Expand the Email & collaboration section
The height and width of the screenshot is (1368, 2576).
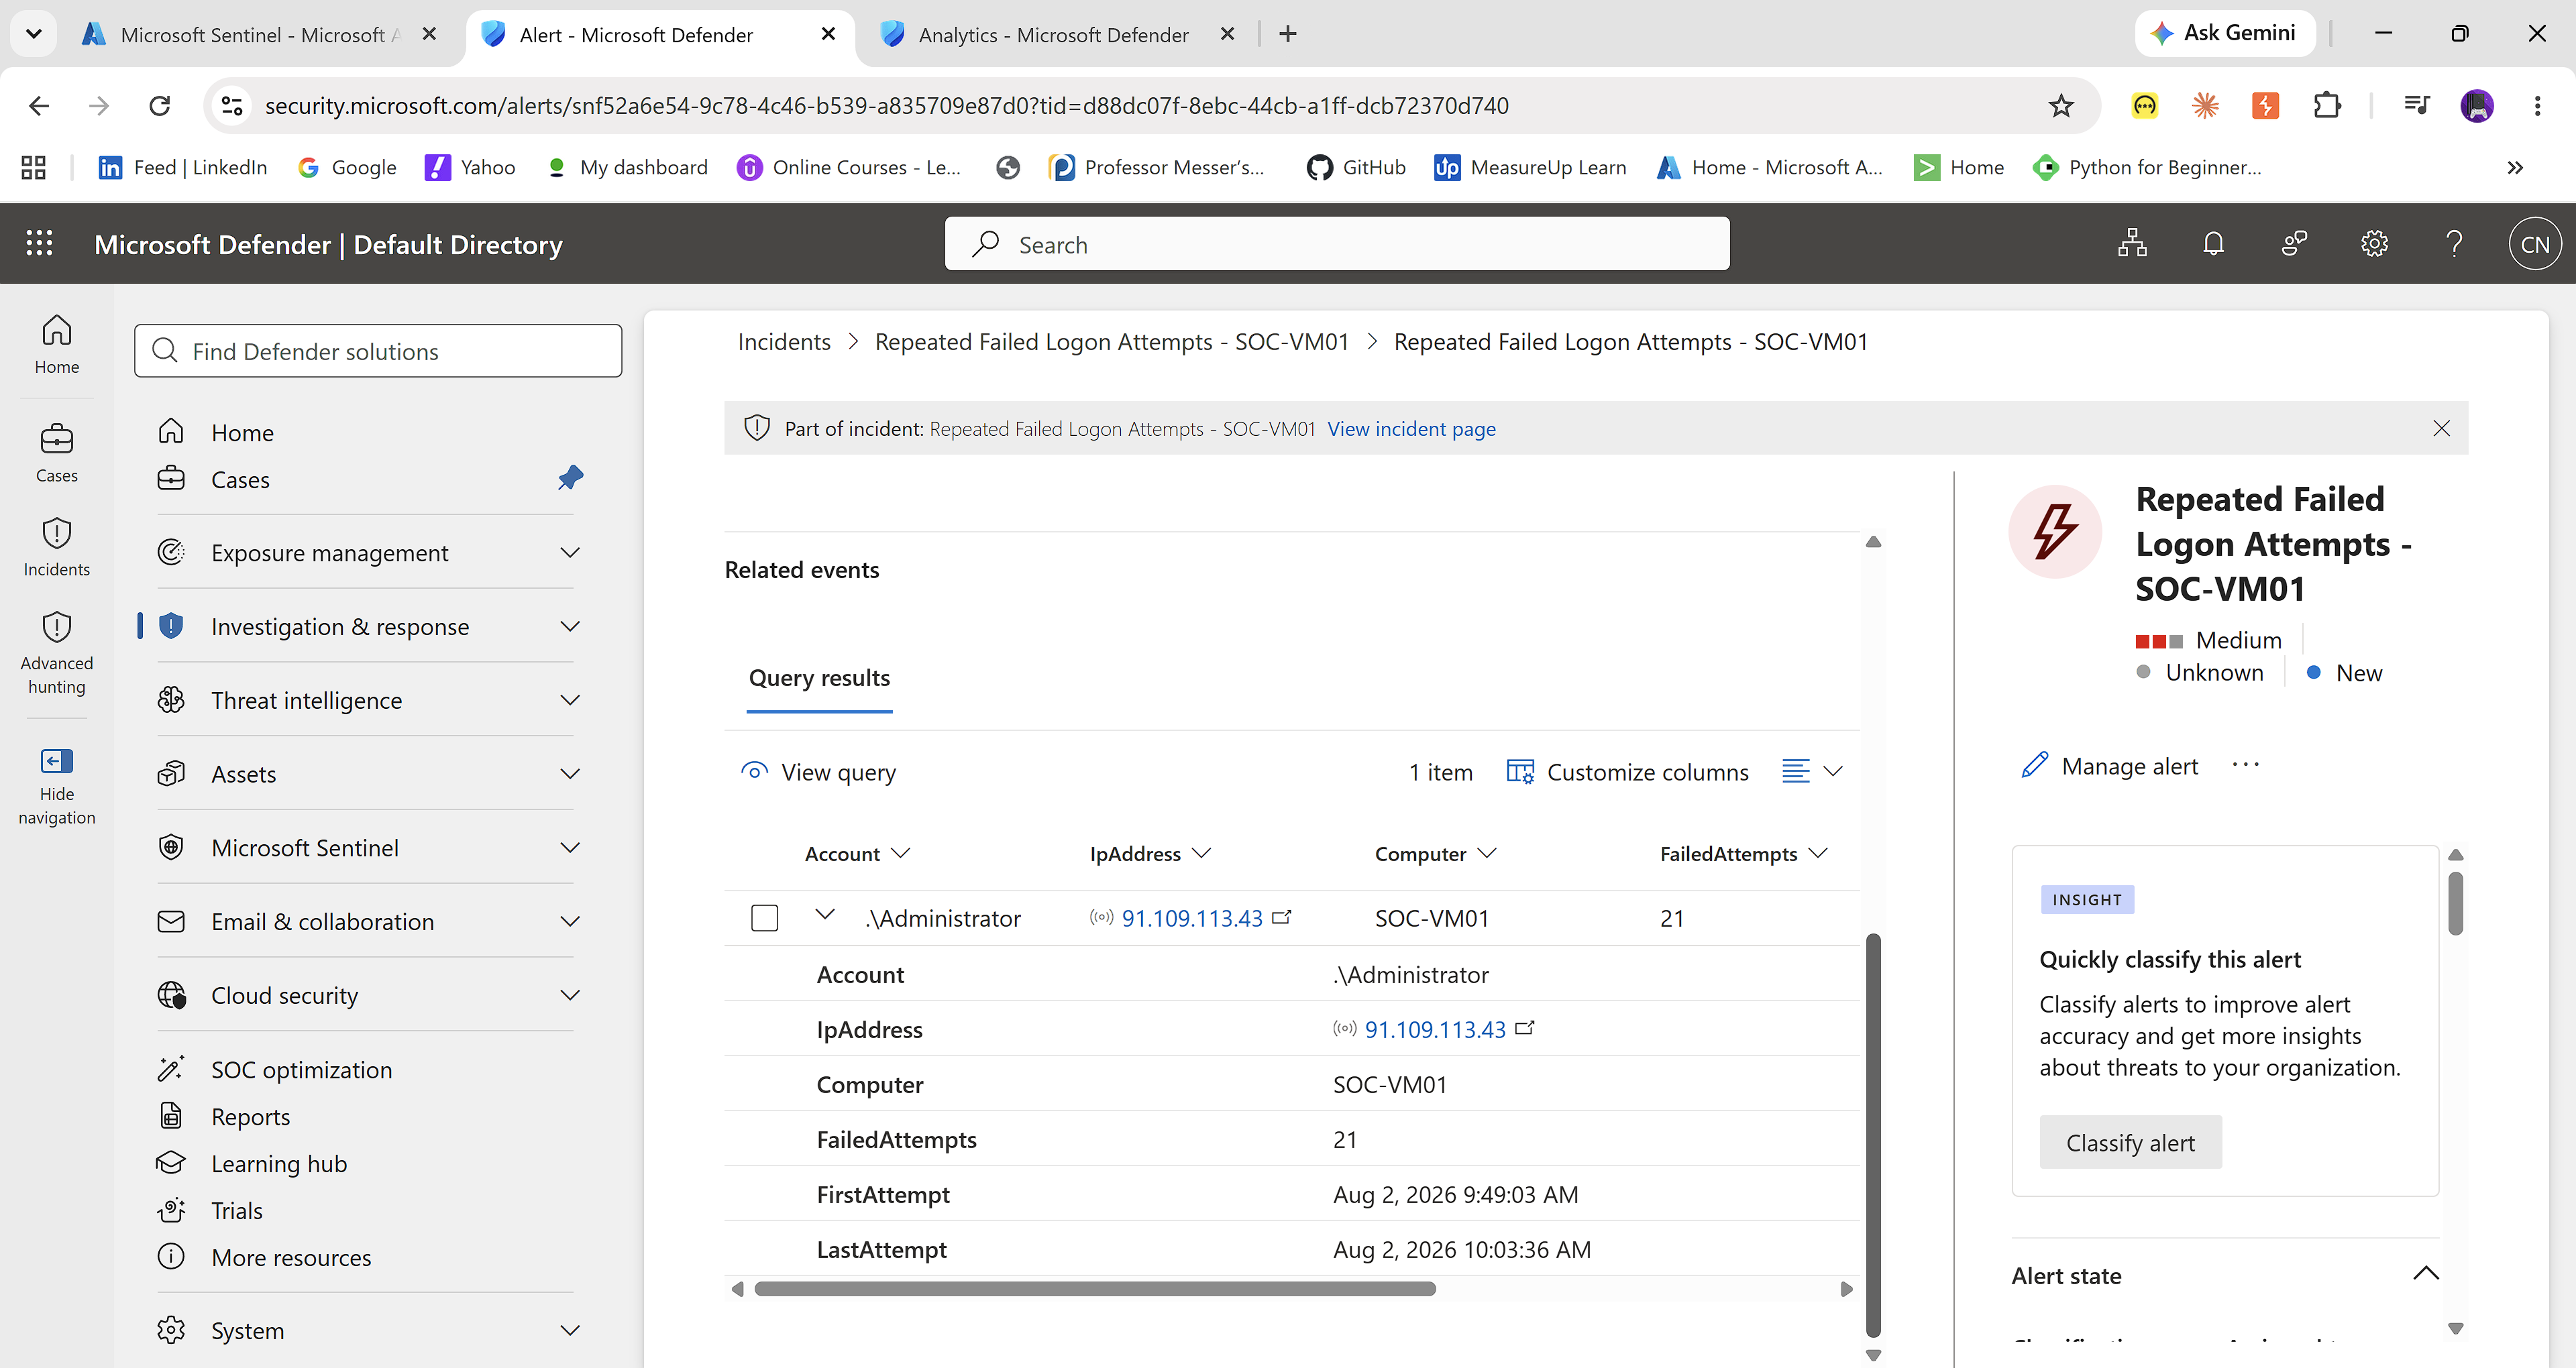(570, 921)
